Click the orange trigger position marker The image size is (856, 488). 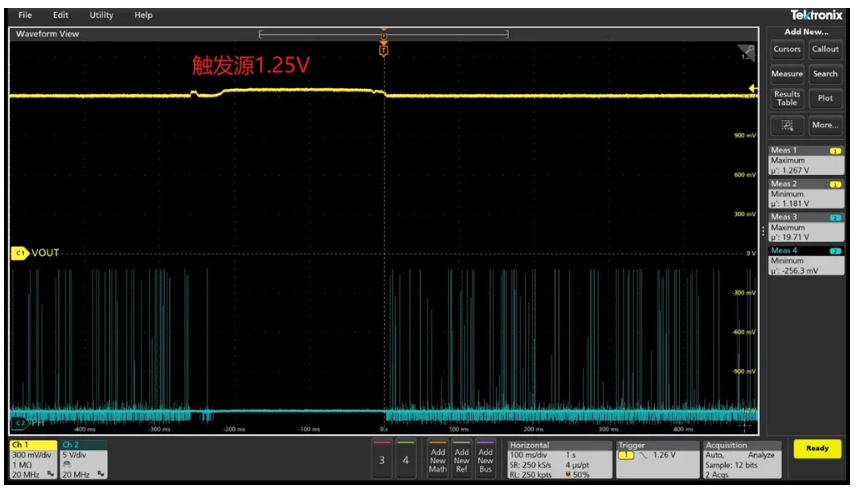pos(383,50)
